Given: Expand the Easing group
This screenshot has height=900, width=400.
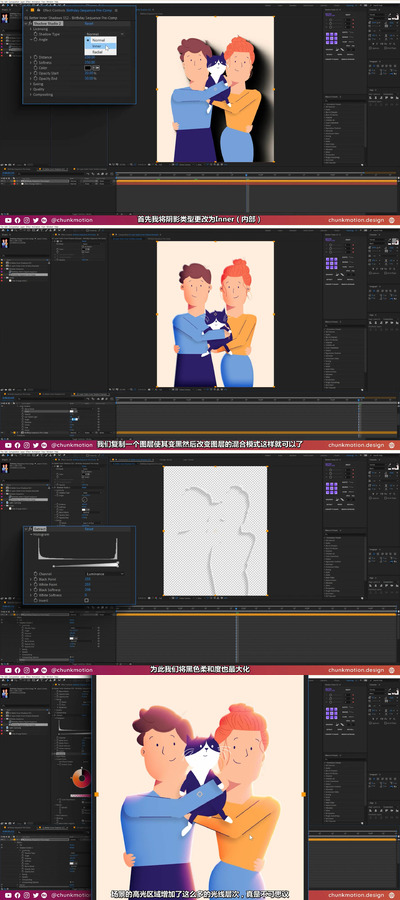Looking at the screenshot, I should tap(30, 84).
